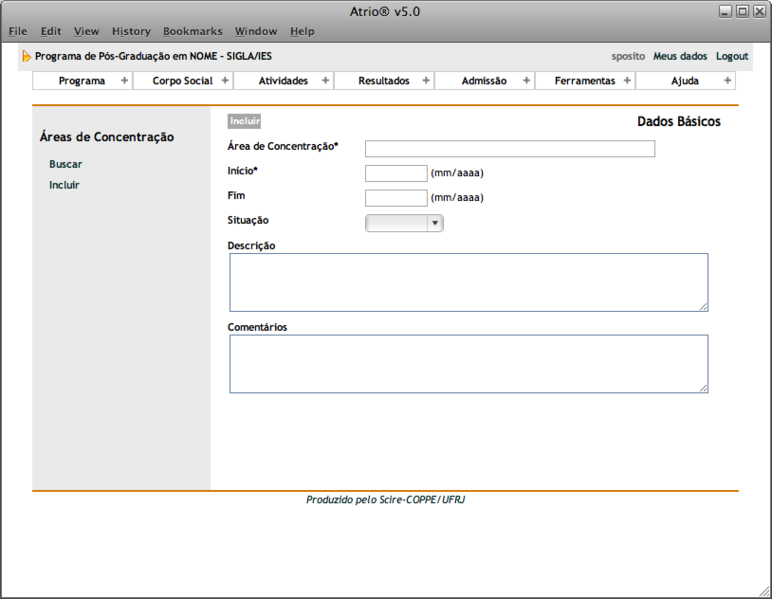The image size is (772, 599).
Task: Open the Meus dados link
Action: (x=680, y=57)
